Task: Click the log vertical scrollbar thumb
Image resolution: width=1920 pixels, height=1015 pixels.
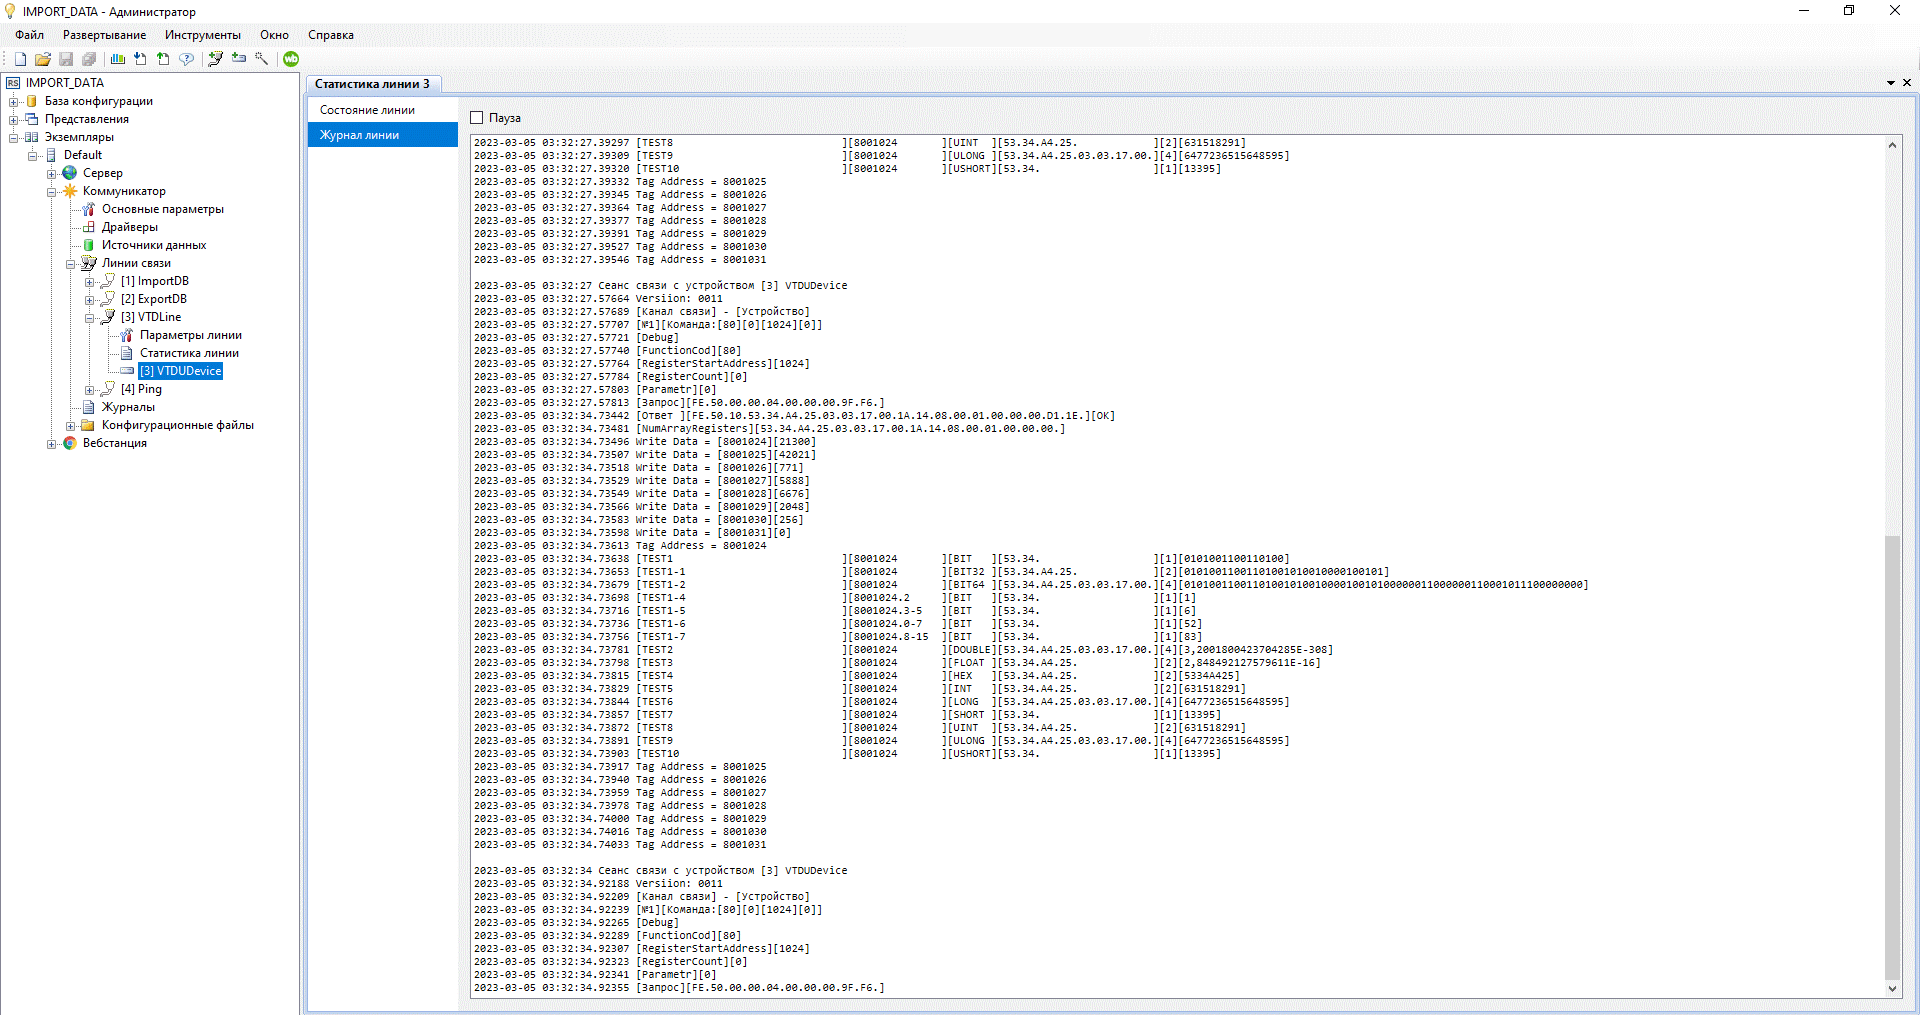Action: (x=1892, y=757)
